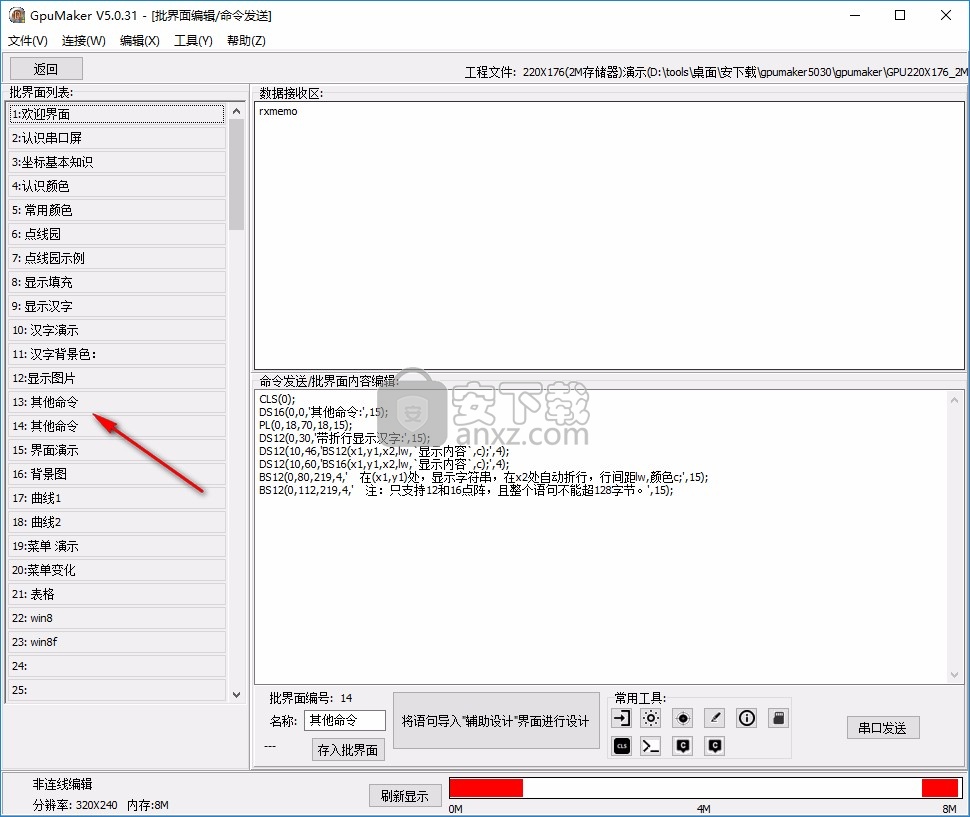
Task: Click the 名称 input field containing 其他命令
Action: (345, 721)
